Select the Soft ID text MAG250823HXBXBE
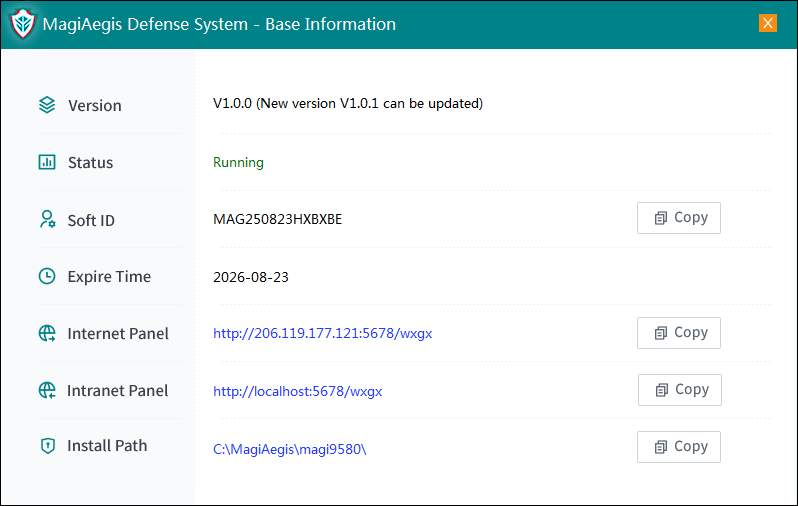This screenshot has height=506, width=798. (x=277, y=220)
